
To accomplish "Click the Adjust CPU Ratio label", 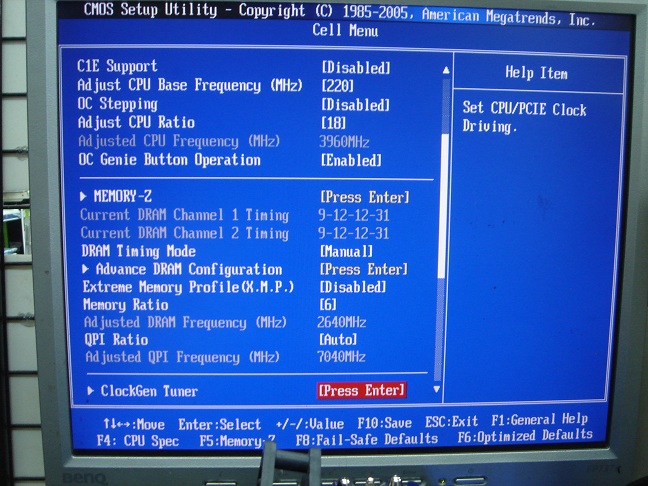I will coord(136,122).
